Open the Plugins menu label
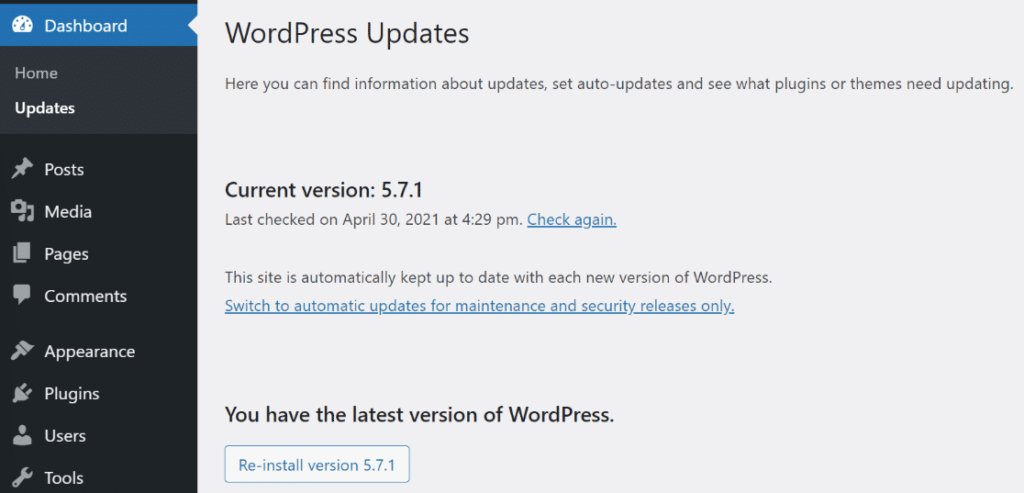 tap(72, 394)
